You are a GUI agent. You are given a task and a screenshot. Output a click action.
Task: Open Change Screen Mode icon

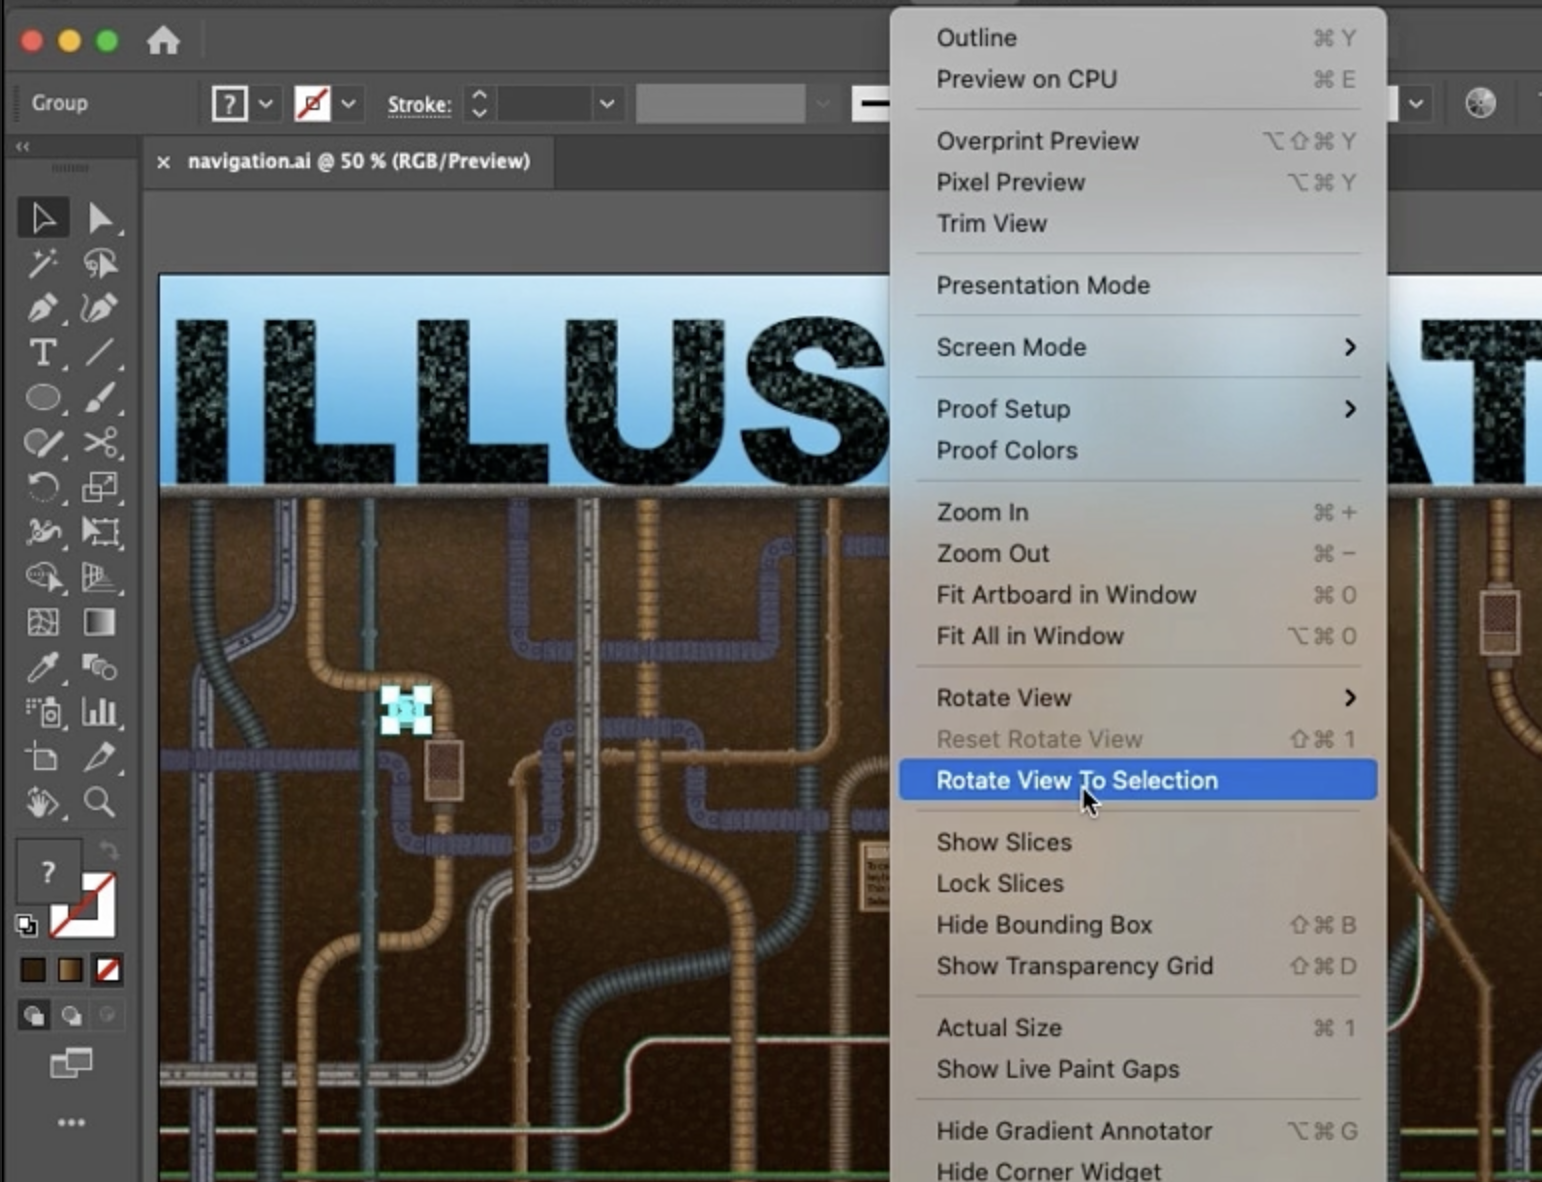coord(71,1063)
